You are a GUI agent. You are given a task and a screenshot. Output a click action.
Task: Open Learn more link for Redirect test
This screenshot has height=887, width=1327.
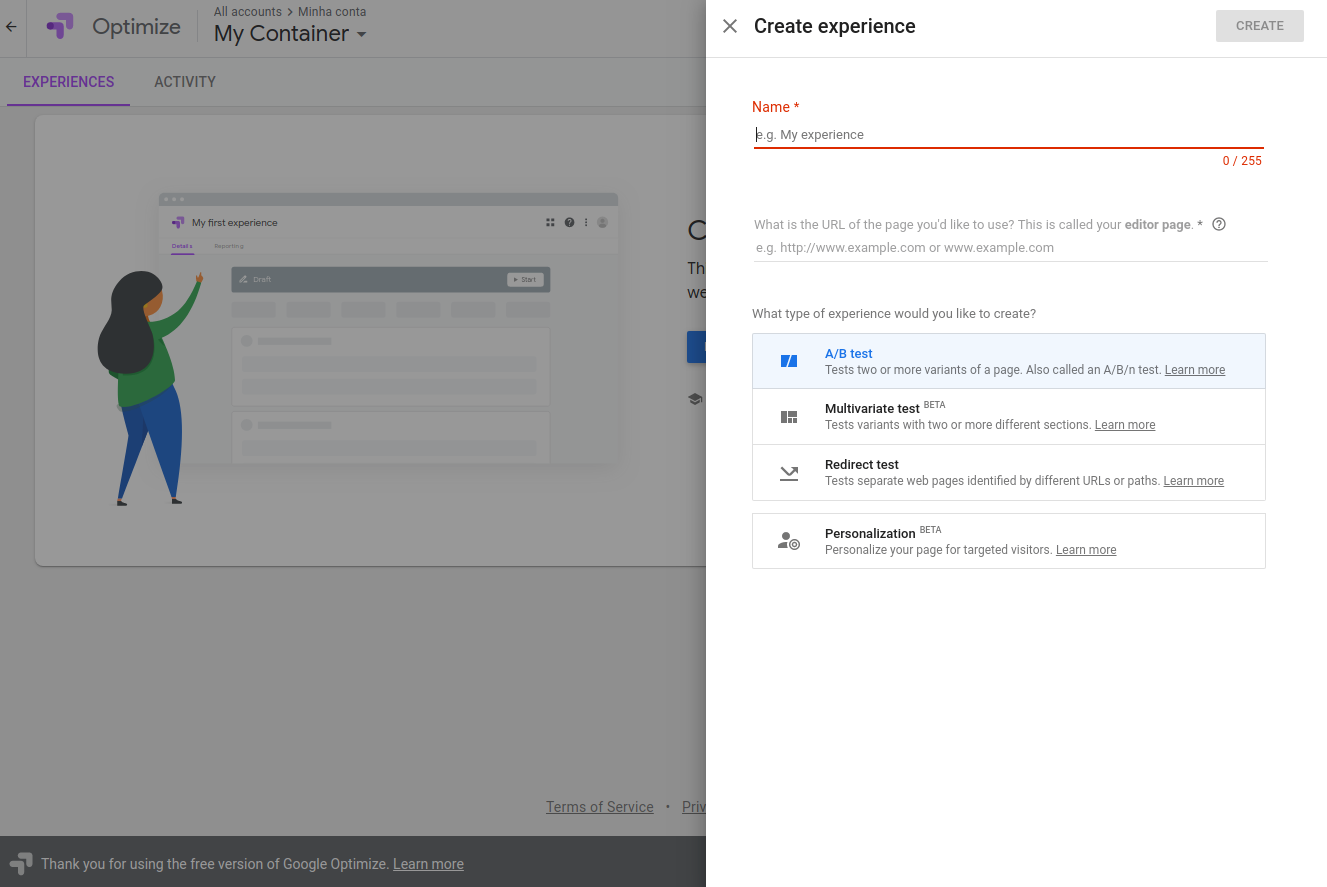[1194, 481]
